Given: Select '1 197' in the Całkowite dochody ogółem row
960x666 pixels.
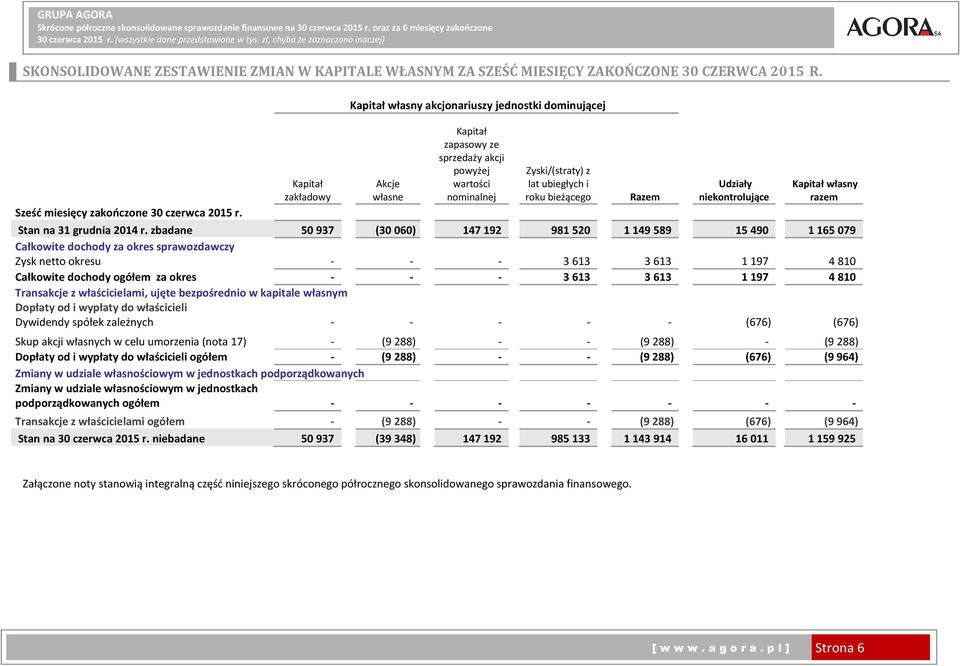Looking at the screenshot, I should [755, 277].
